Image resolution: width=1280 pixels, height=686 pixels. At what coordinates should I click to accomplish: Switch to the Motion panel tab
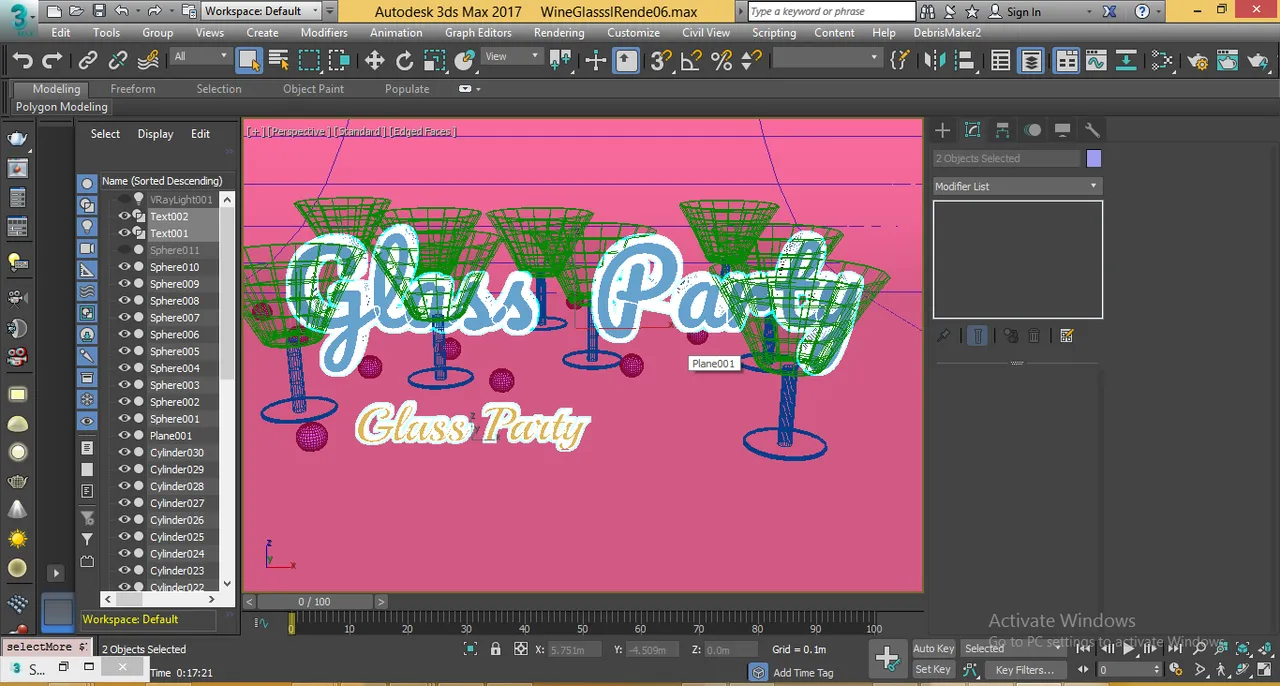pos(1032,130)
